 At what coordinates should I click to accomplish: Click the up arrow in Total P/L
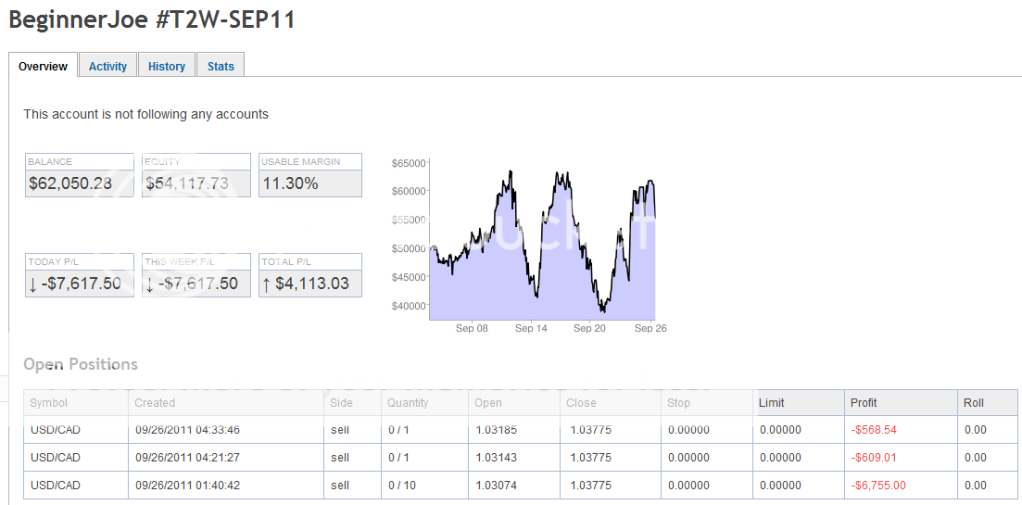click(266, 284)
